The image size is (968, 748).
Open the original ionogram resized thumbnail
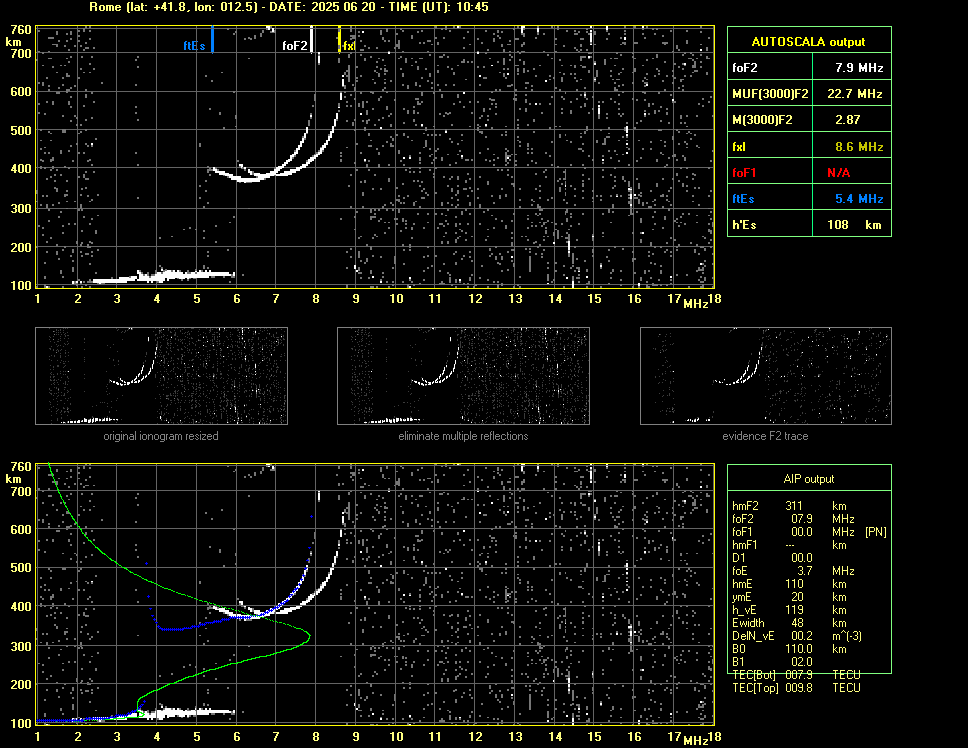pyautogui.click(x=161, y=376)
